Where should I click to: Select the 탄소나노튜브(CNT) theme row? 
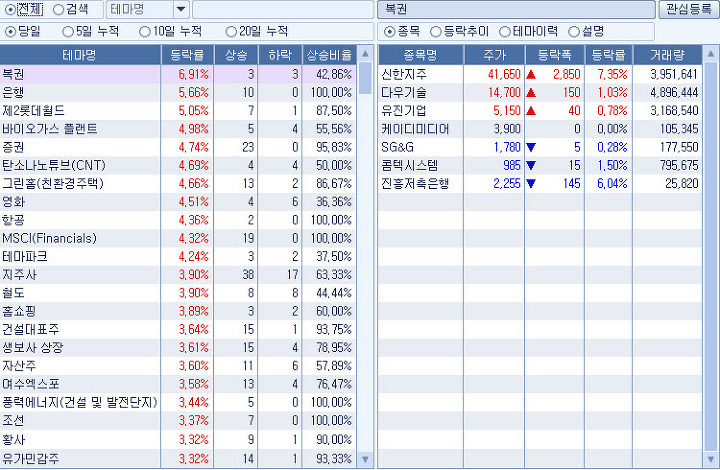pos(178,165)
